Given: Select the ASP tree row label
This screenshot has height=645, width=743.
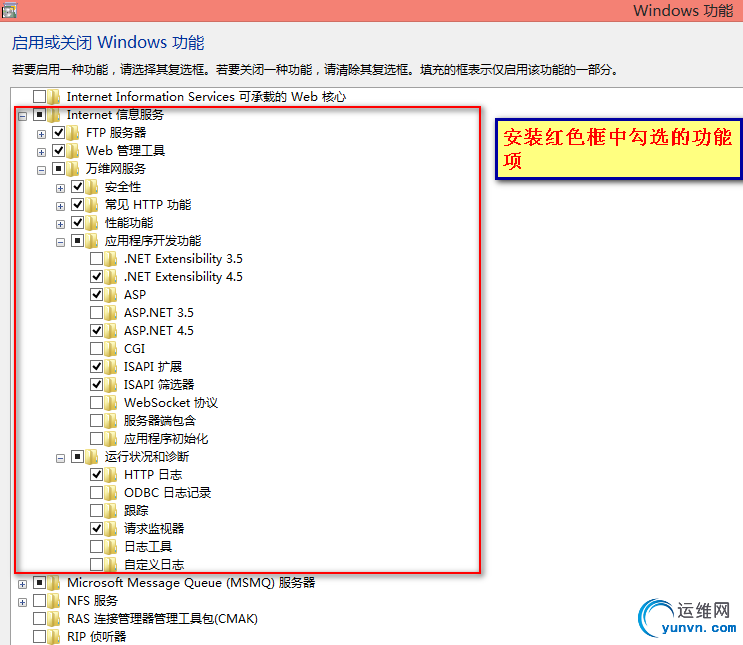Looking at the screenshot, I should 135,295.
